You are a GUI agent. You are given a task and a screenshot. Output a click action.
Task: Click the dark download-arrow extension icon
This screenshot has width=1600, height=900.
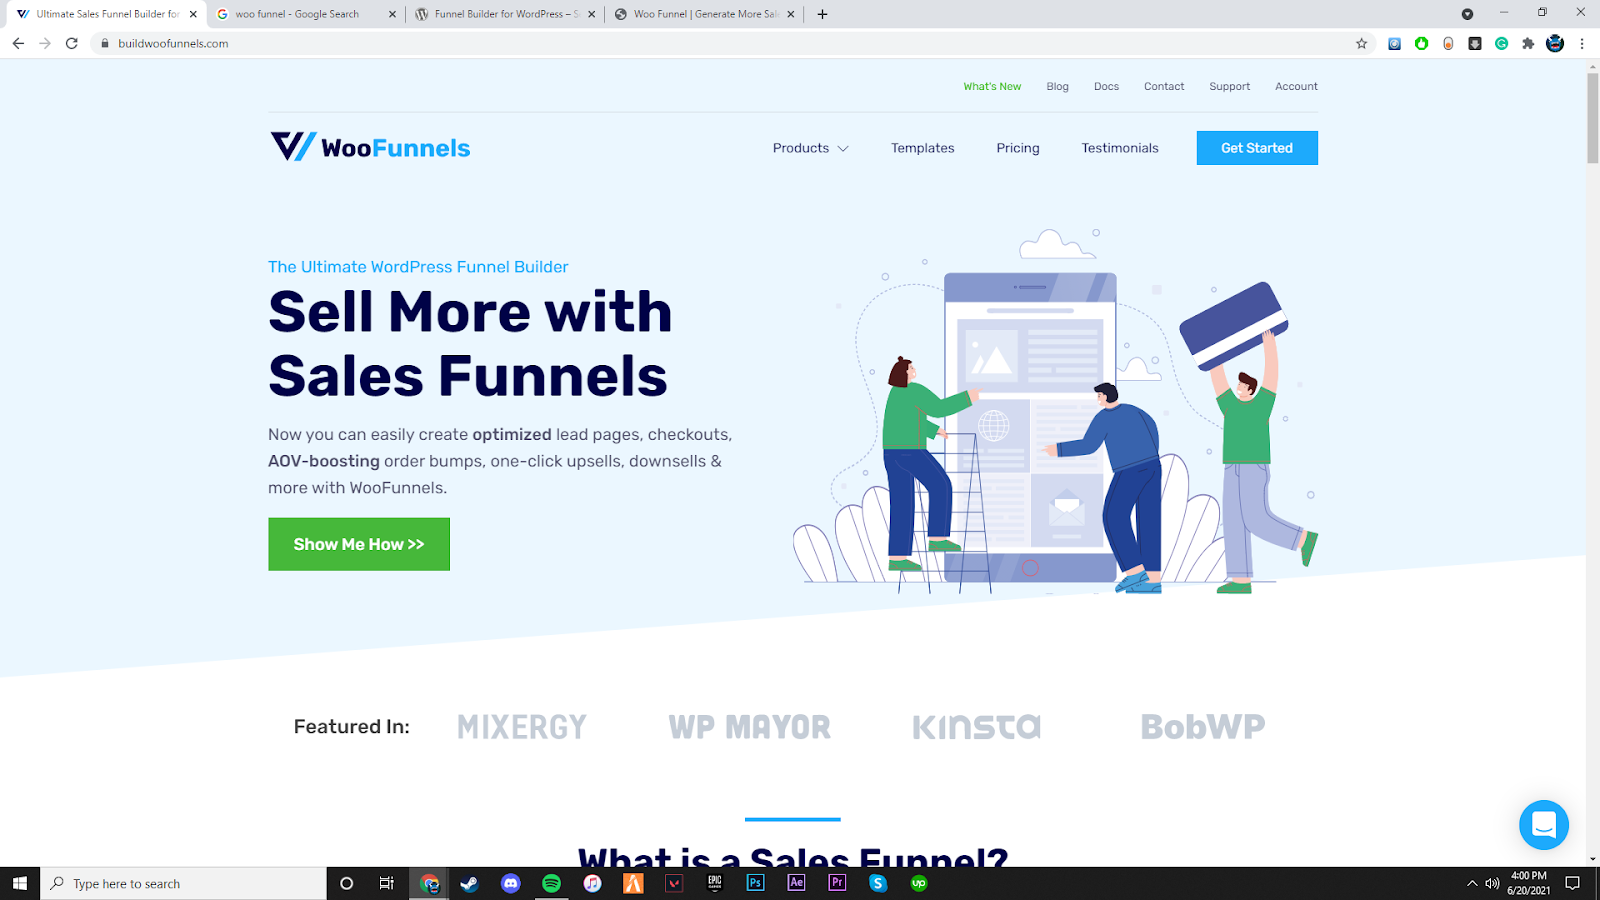tap(1475, 43)
